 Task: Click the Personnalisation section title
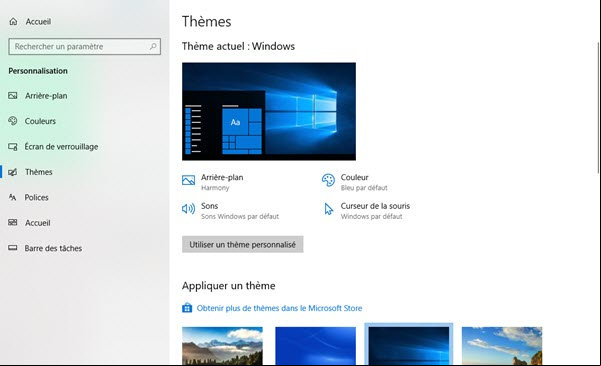click(x=38, y=71)
